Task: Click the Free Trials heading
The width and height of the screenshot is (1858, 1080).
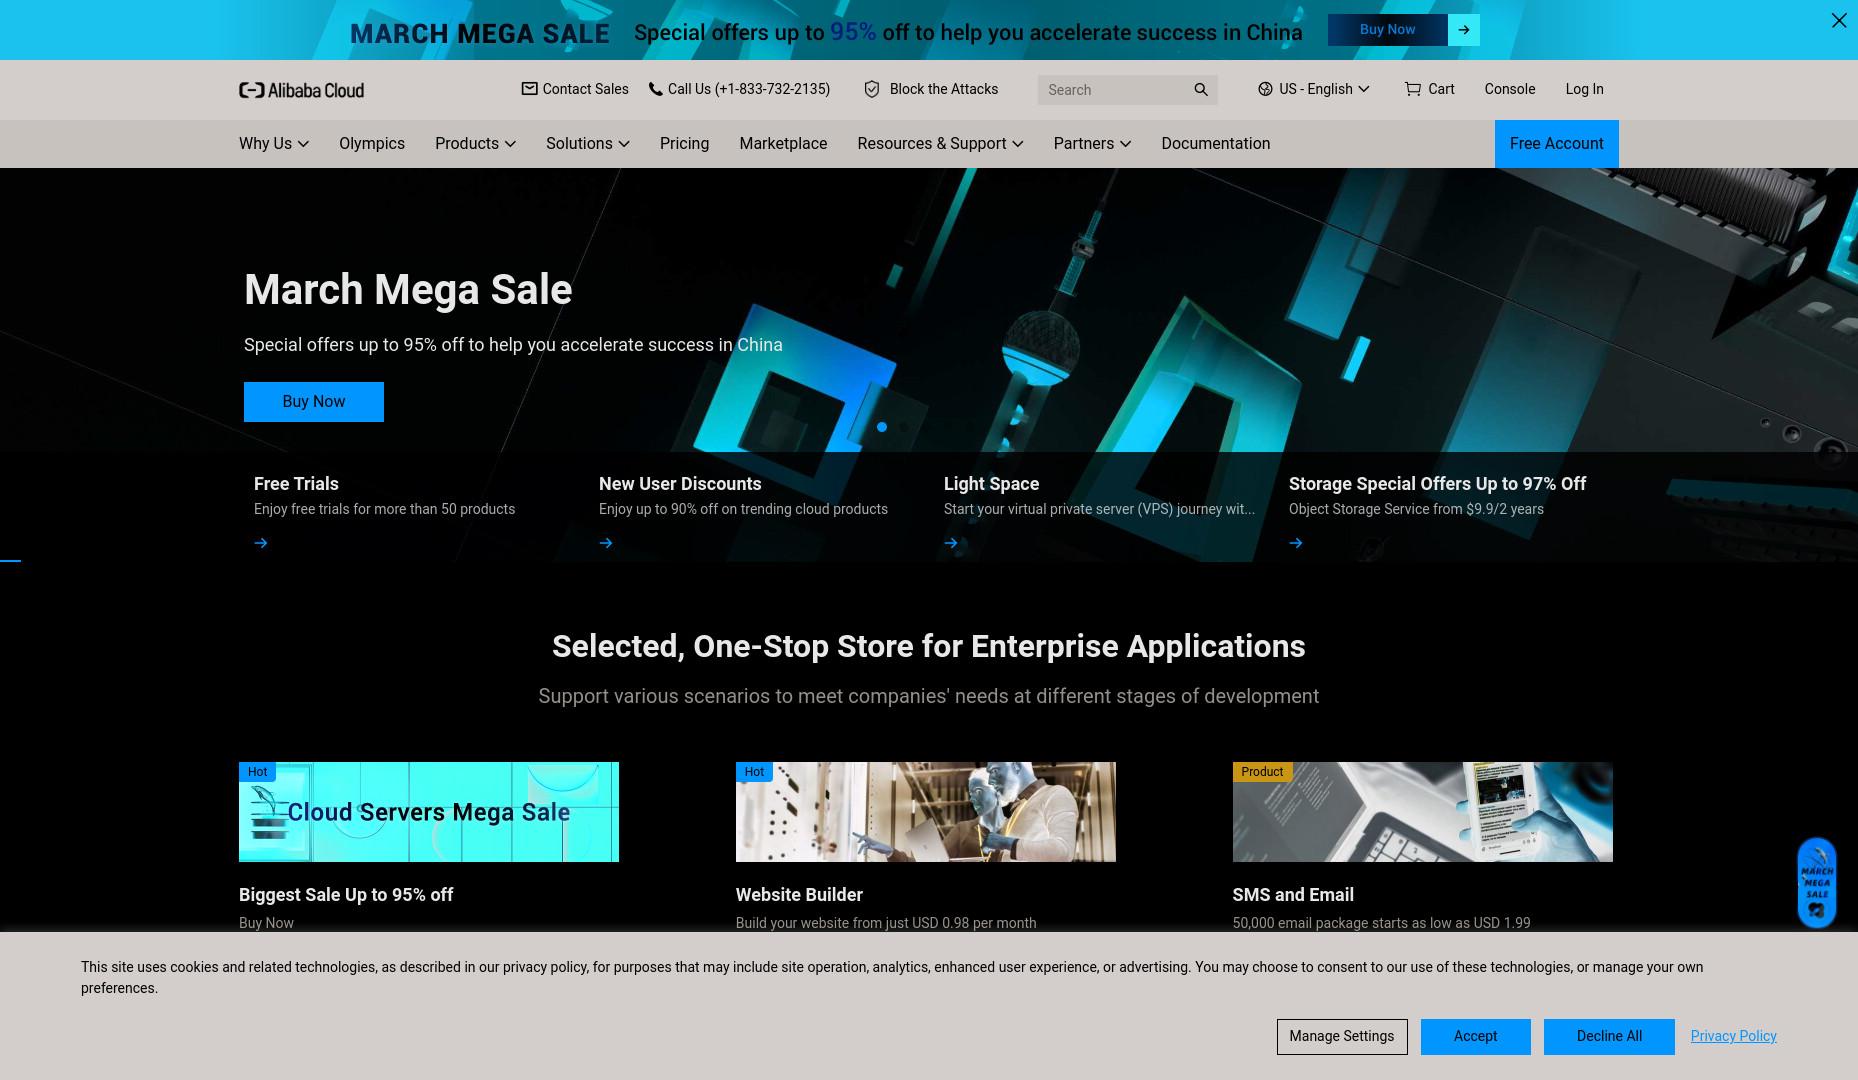Action: [296, 484]
